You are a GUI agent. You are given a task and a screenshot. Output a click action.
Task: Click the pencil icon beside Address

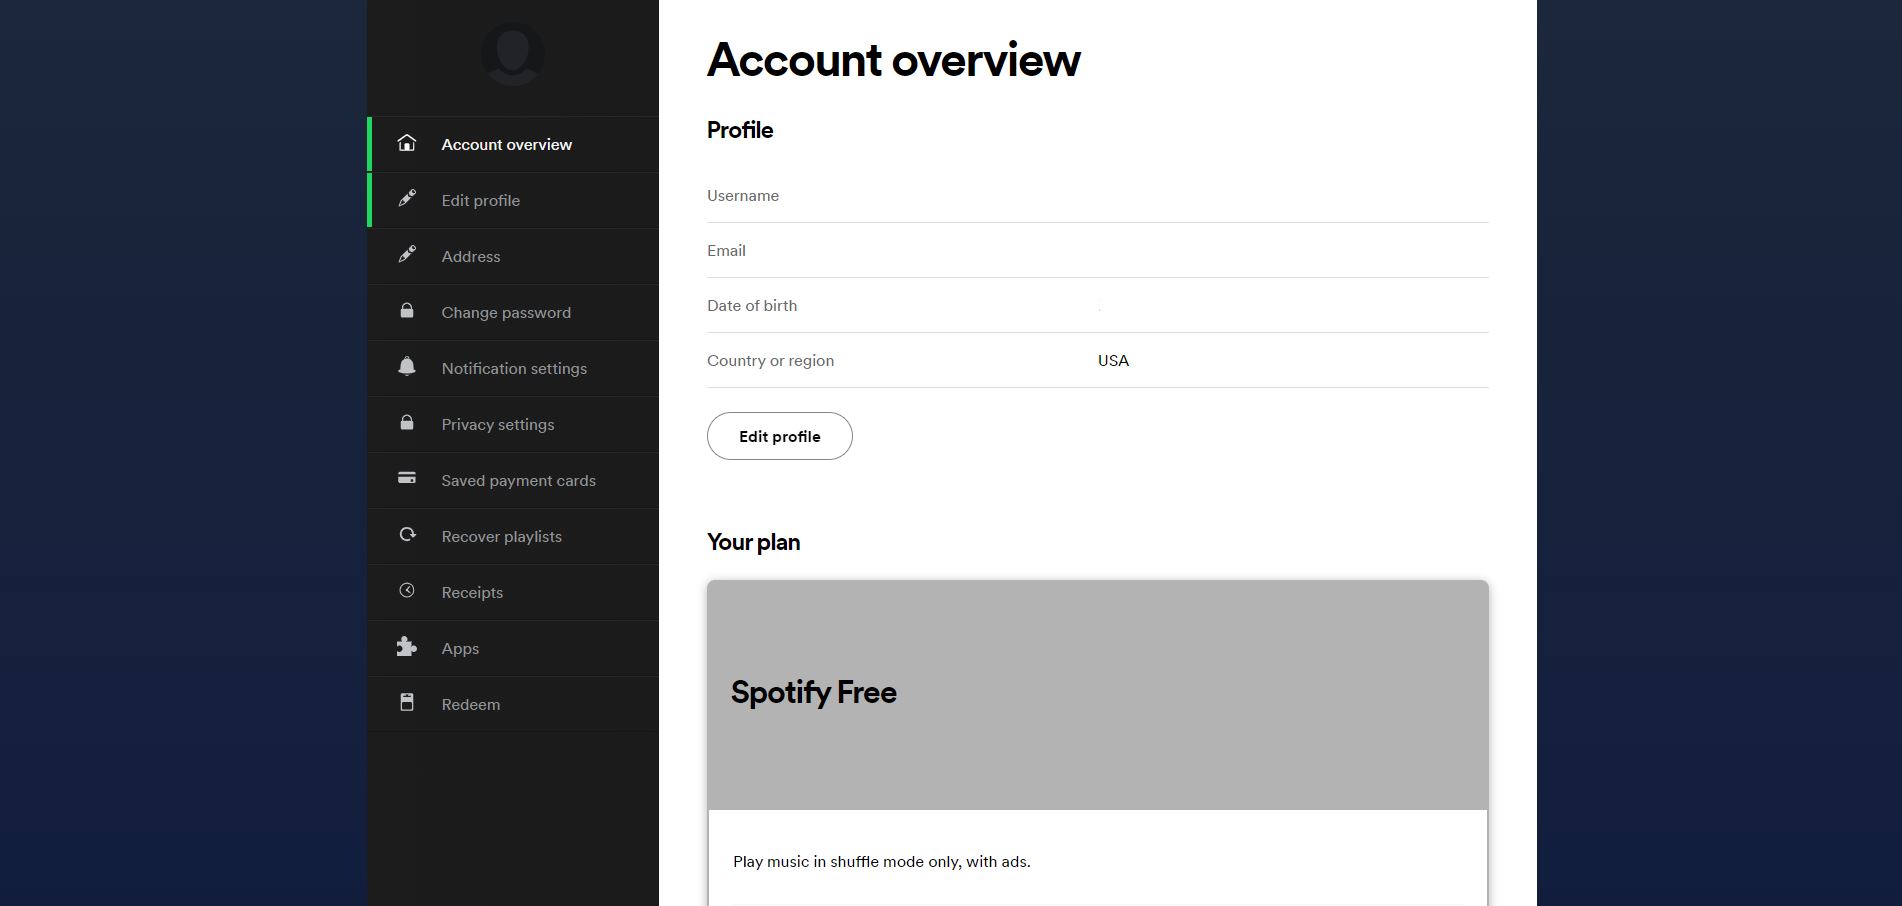click(406, 255)
